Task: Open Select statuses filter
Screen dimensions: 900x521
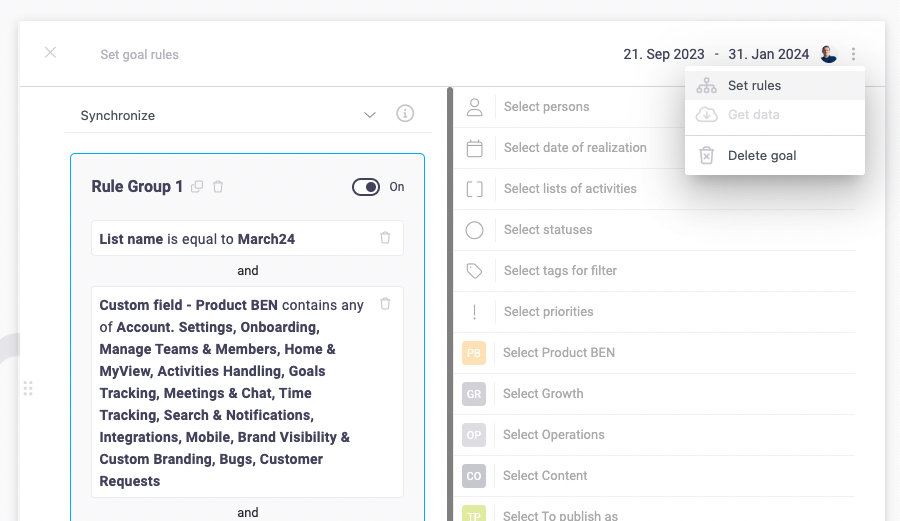Action: pos(548,230)
